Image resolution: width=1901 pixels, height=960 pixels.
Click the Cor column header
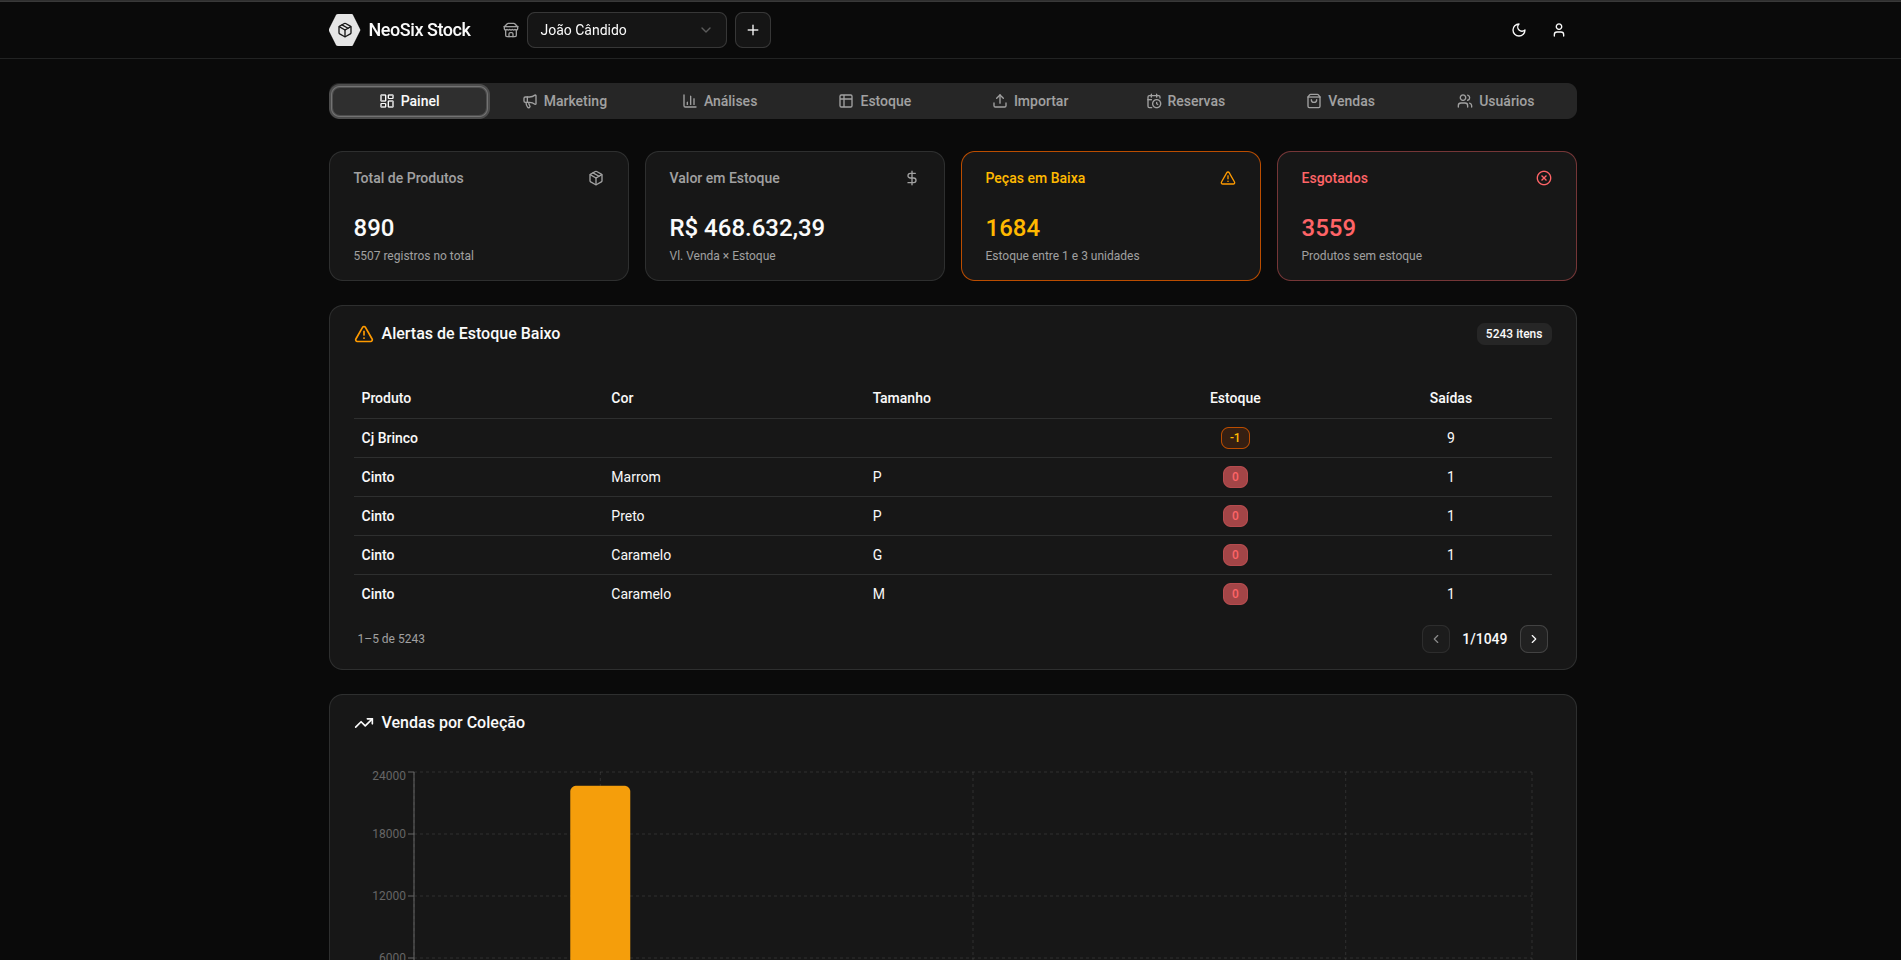click(x=622, y=398)
